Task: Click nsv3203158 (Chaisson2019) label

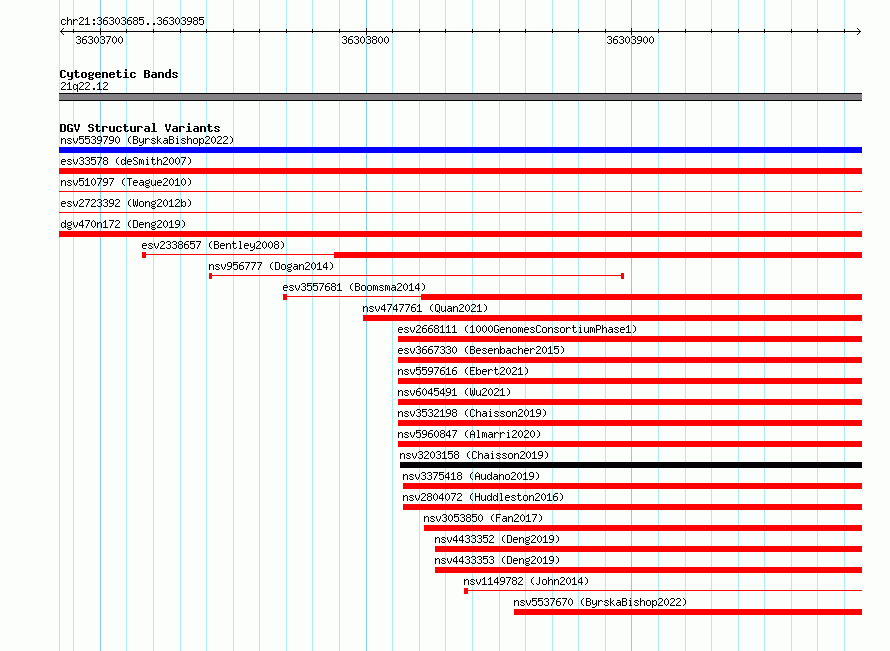Action: click(x=474, y=455)
